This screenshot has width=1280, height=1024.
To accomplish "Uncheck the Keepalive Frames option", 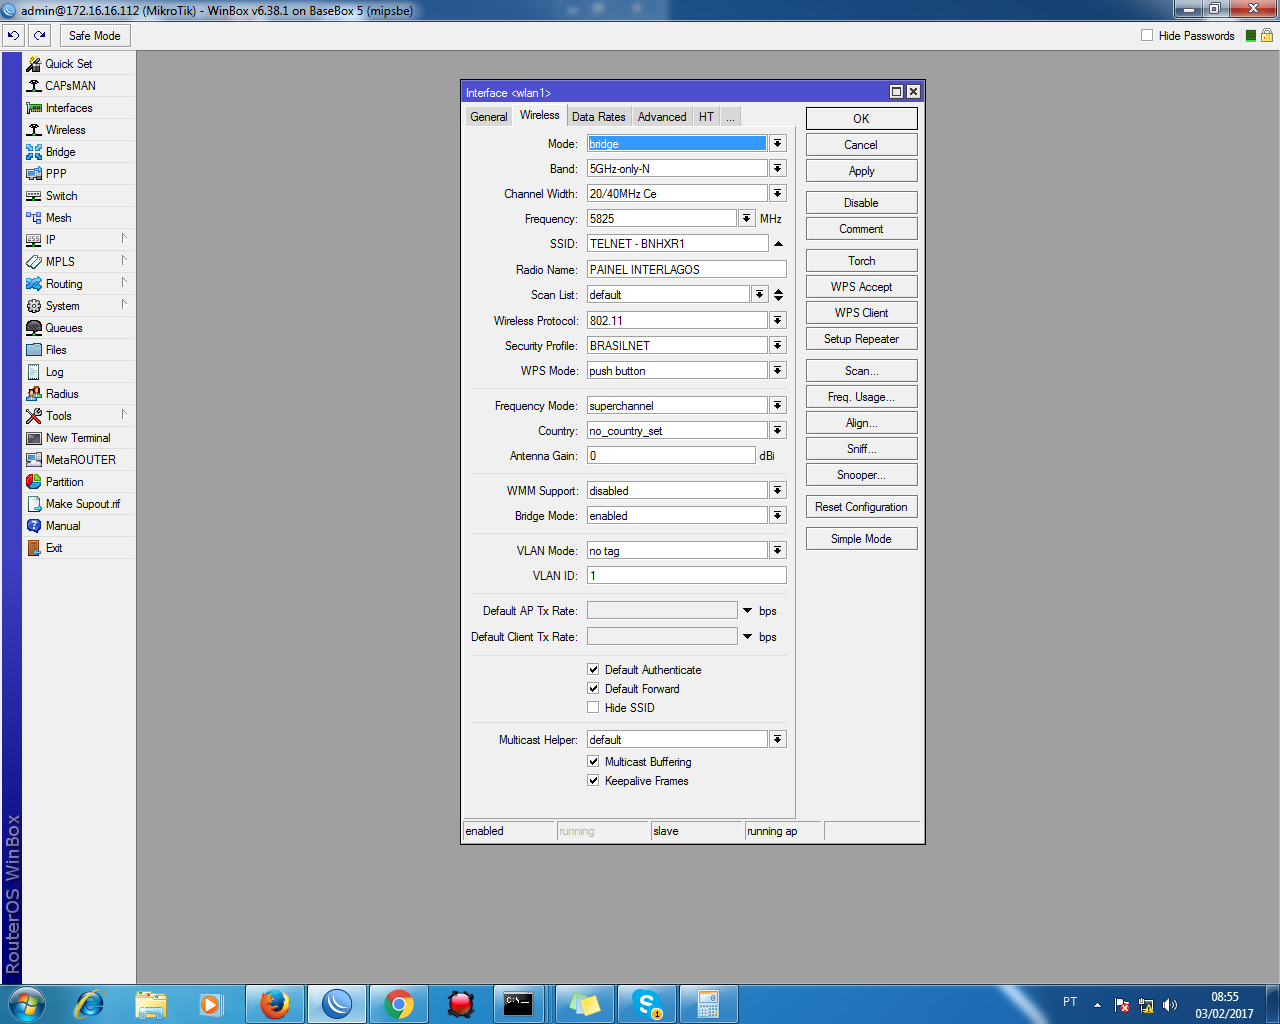I will click(x=593, y=780).
